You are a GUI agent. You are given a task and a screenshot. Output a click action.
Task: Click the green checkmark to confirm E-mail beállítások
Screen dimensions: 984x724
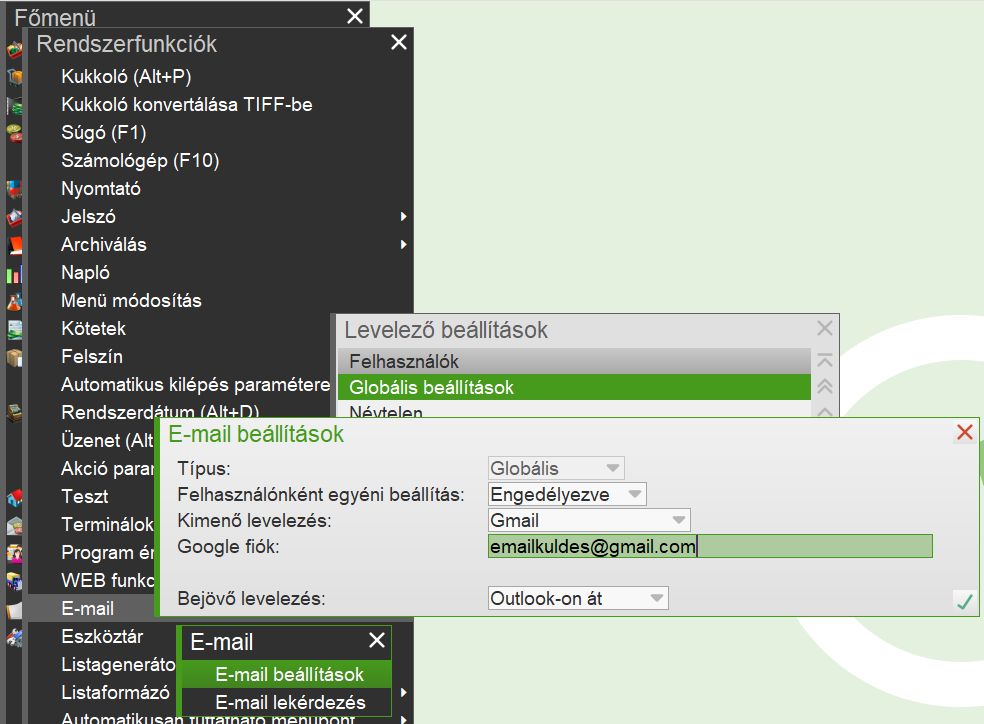coord(965,602)
